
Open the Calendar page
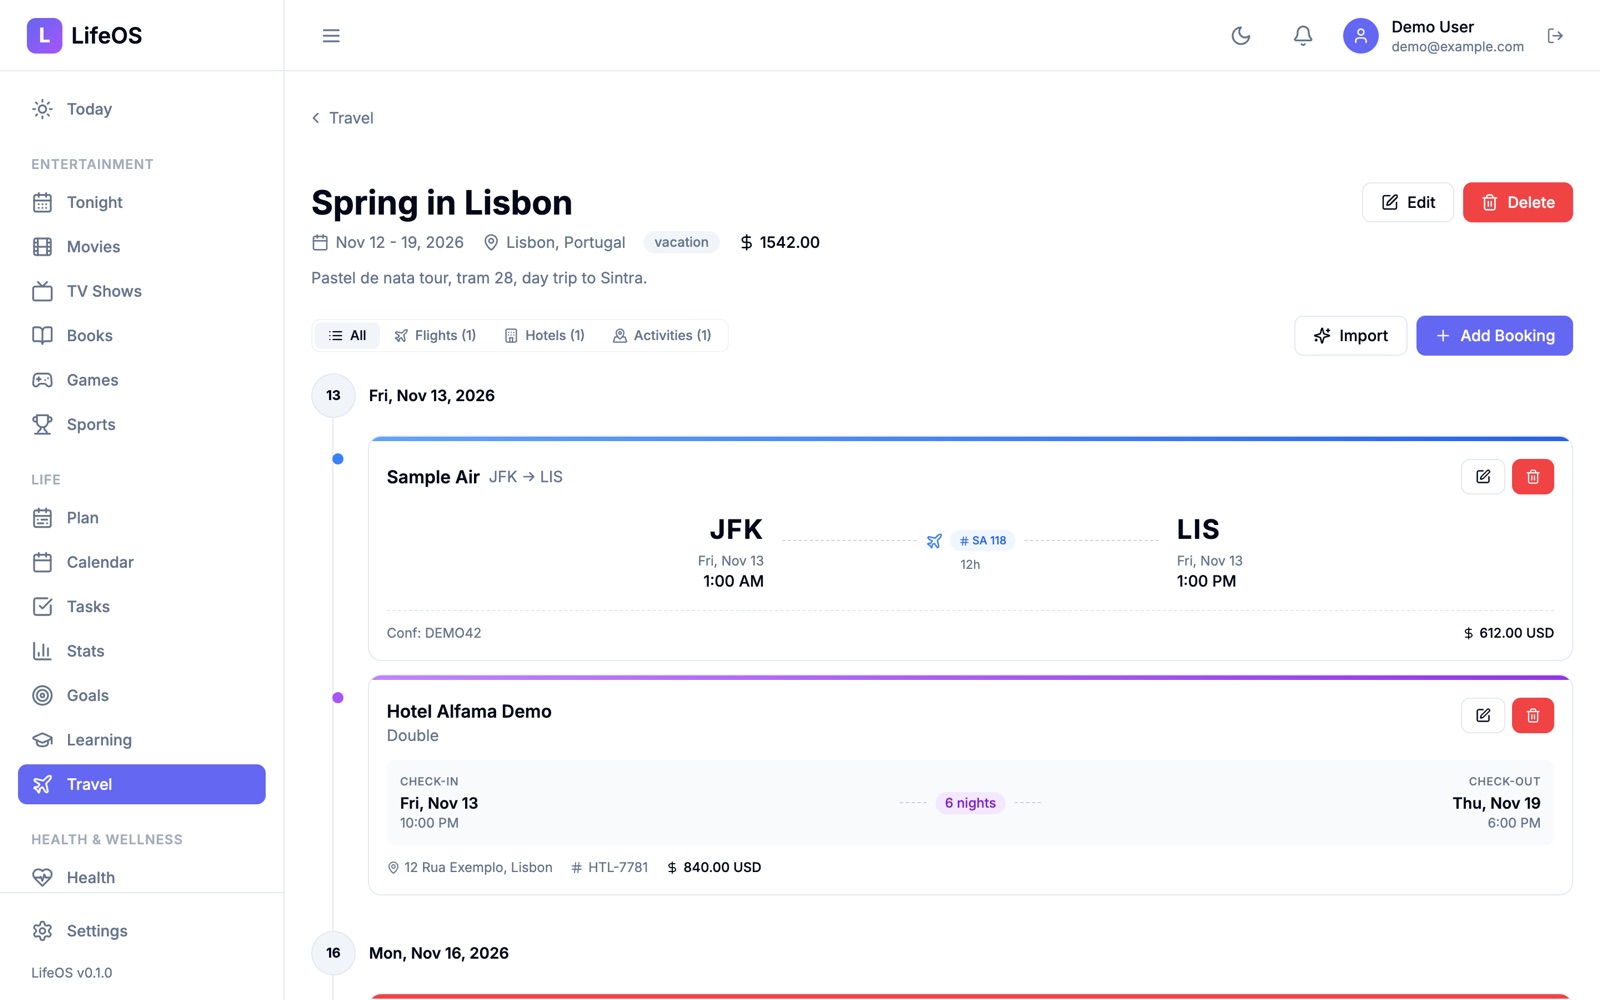coord(142,562)
